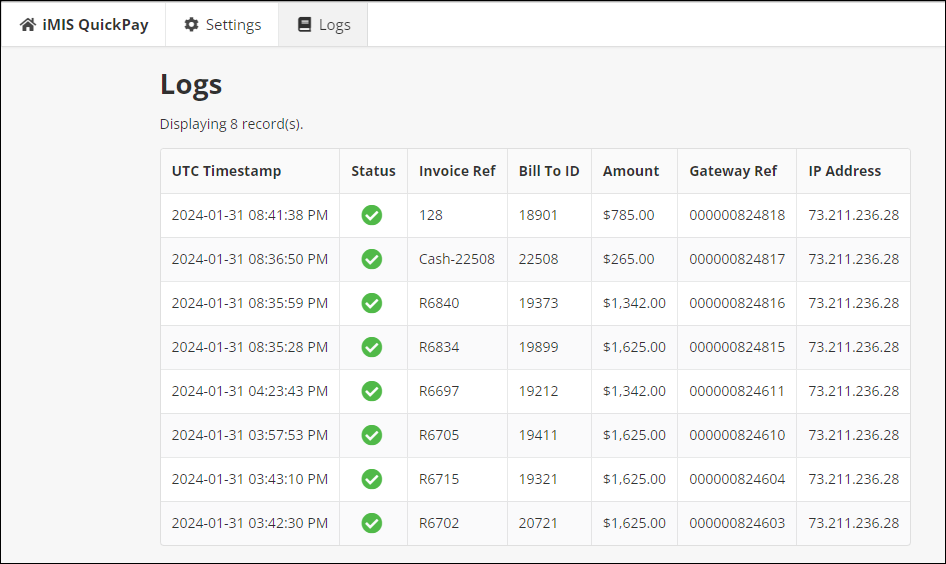Click the Logs book icon
Screen dimensions: 946x564
(305, 25)
